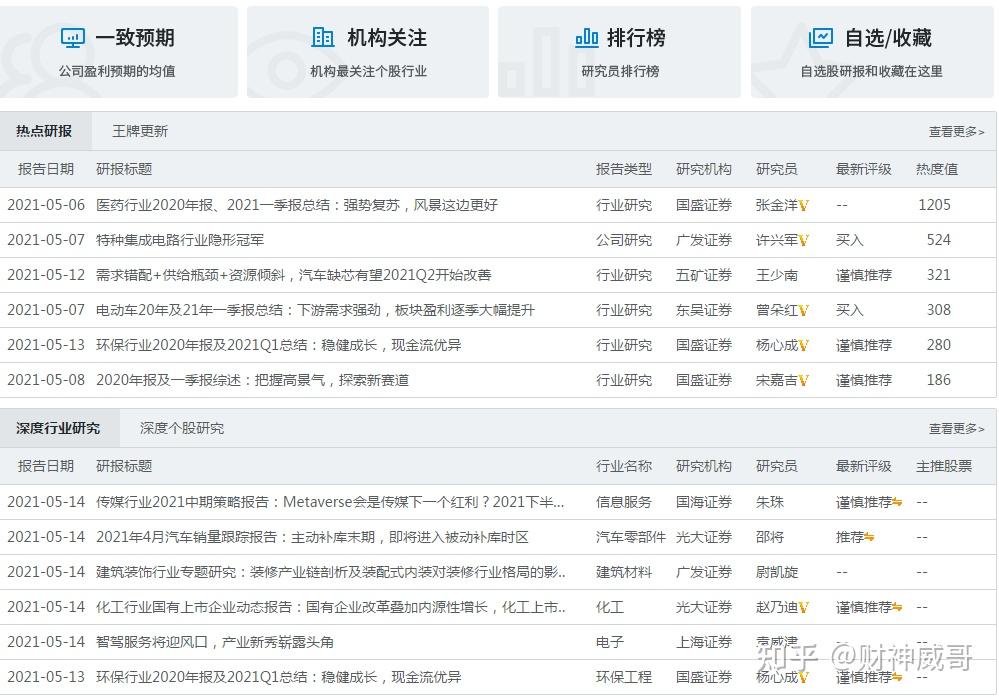Click date 2021-05-12 in 热点研报
This screenshot has height=698, width=999.
(46, 275)
